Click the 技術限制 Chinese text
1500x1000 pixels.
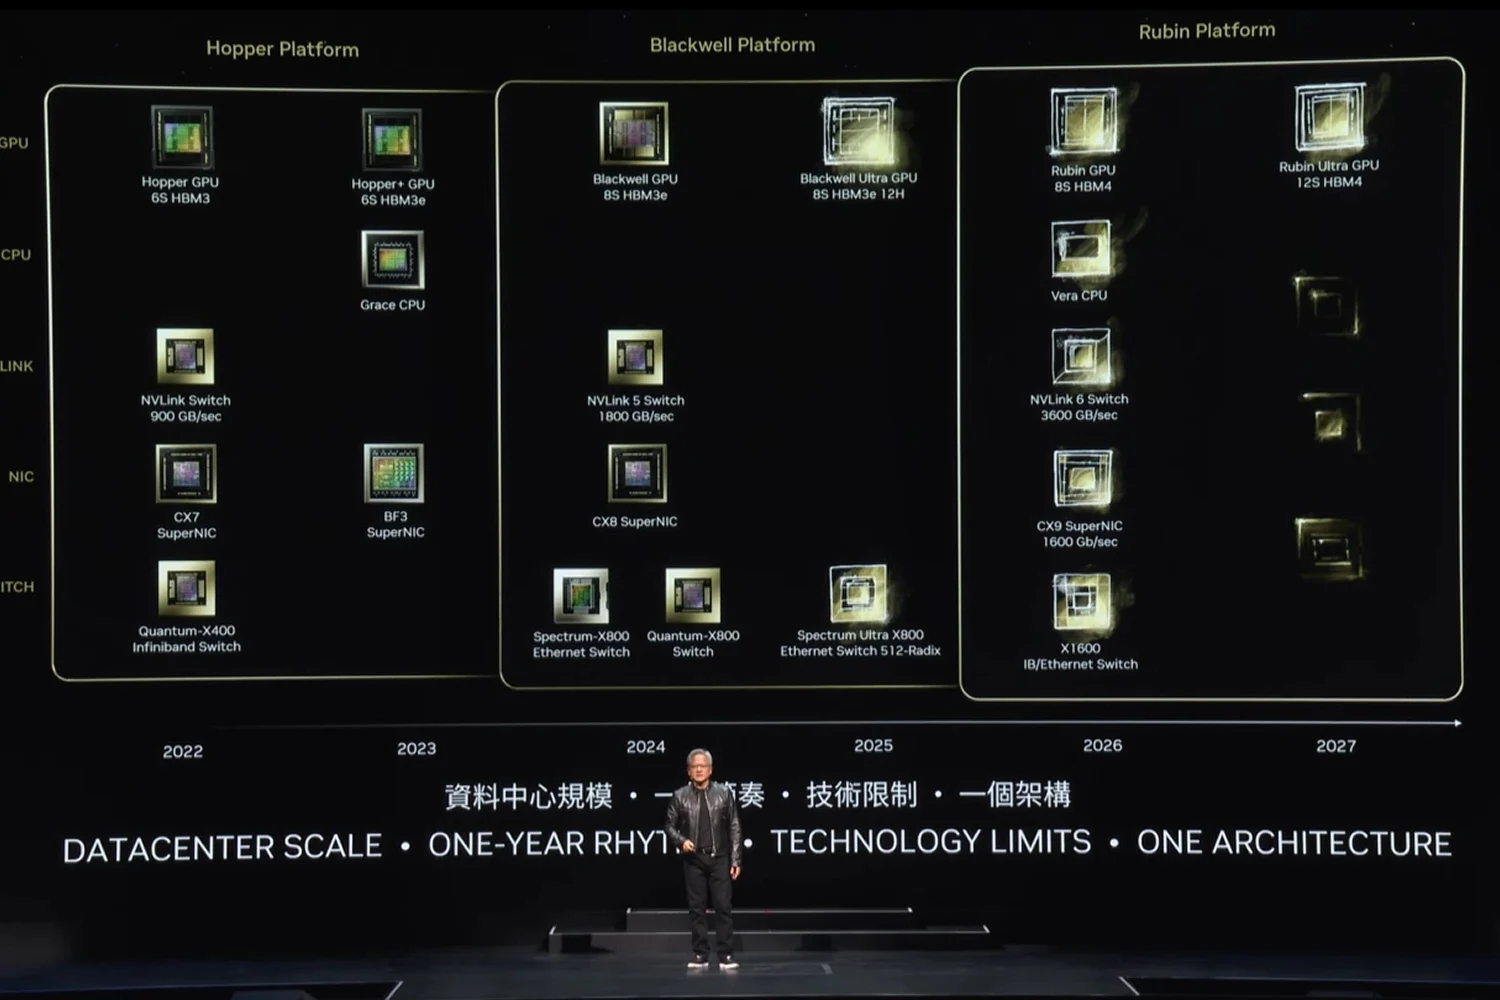[861, 795]
